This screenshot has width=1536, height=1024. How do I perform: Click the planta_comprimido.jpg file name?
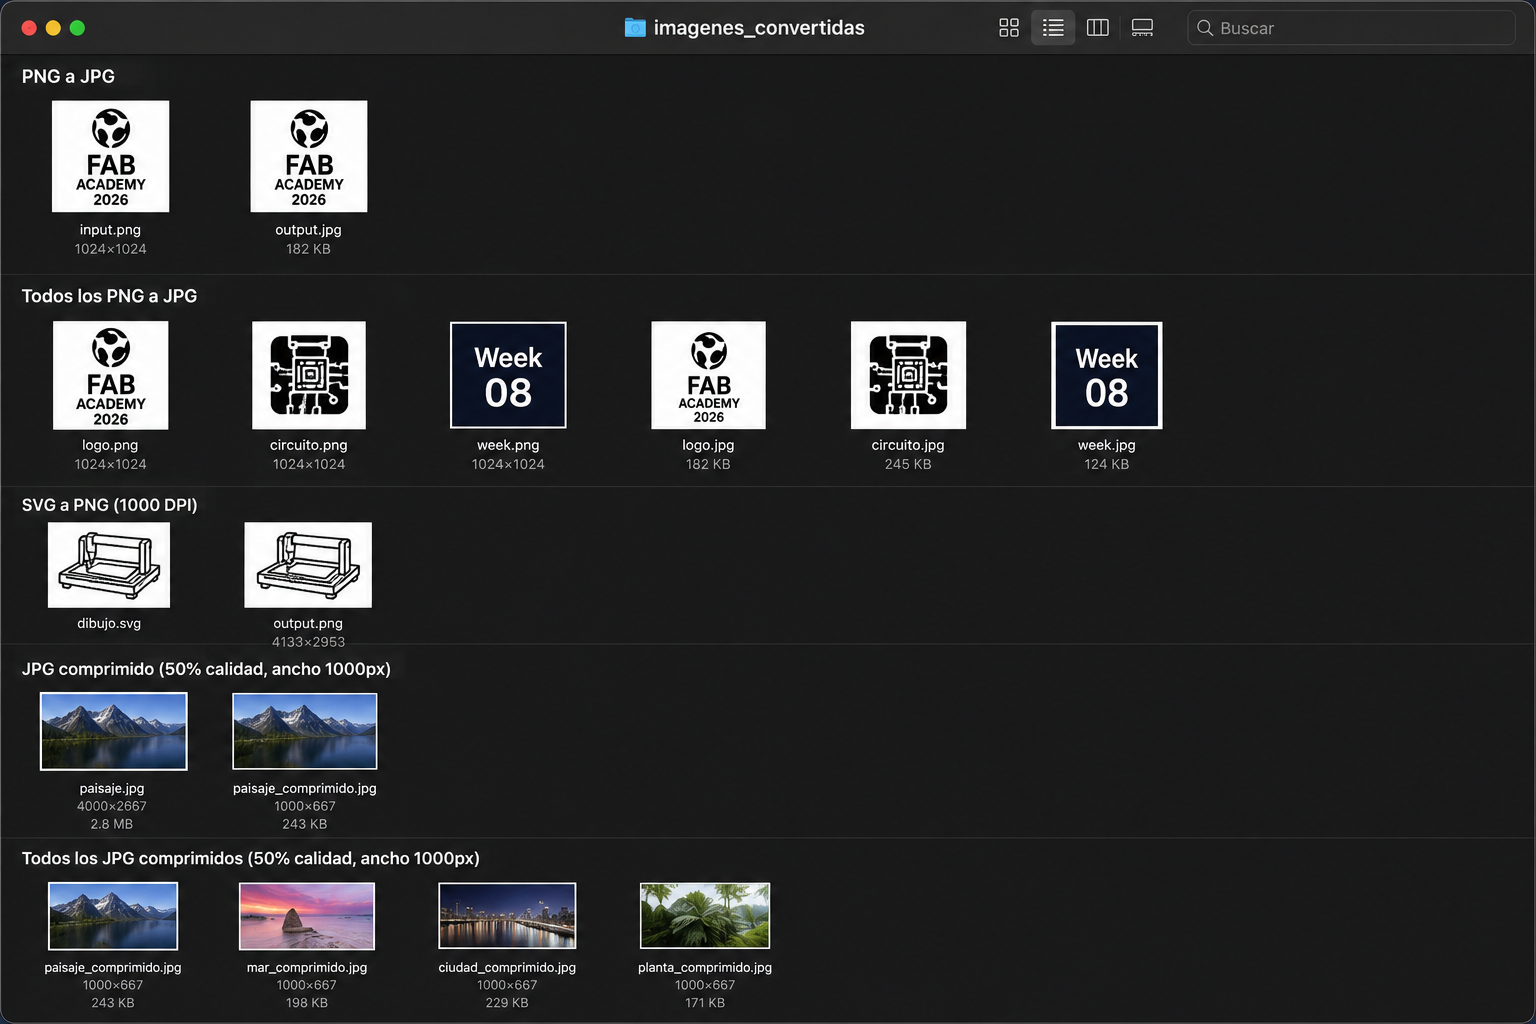coord(705,967)
